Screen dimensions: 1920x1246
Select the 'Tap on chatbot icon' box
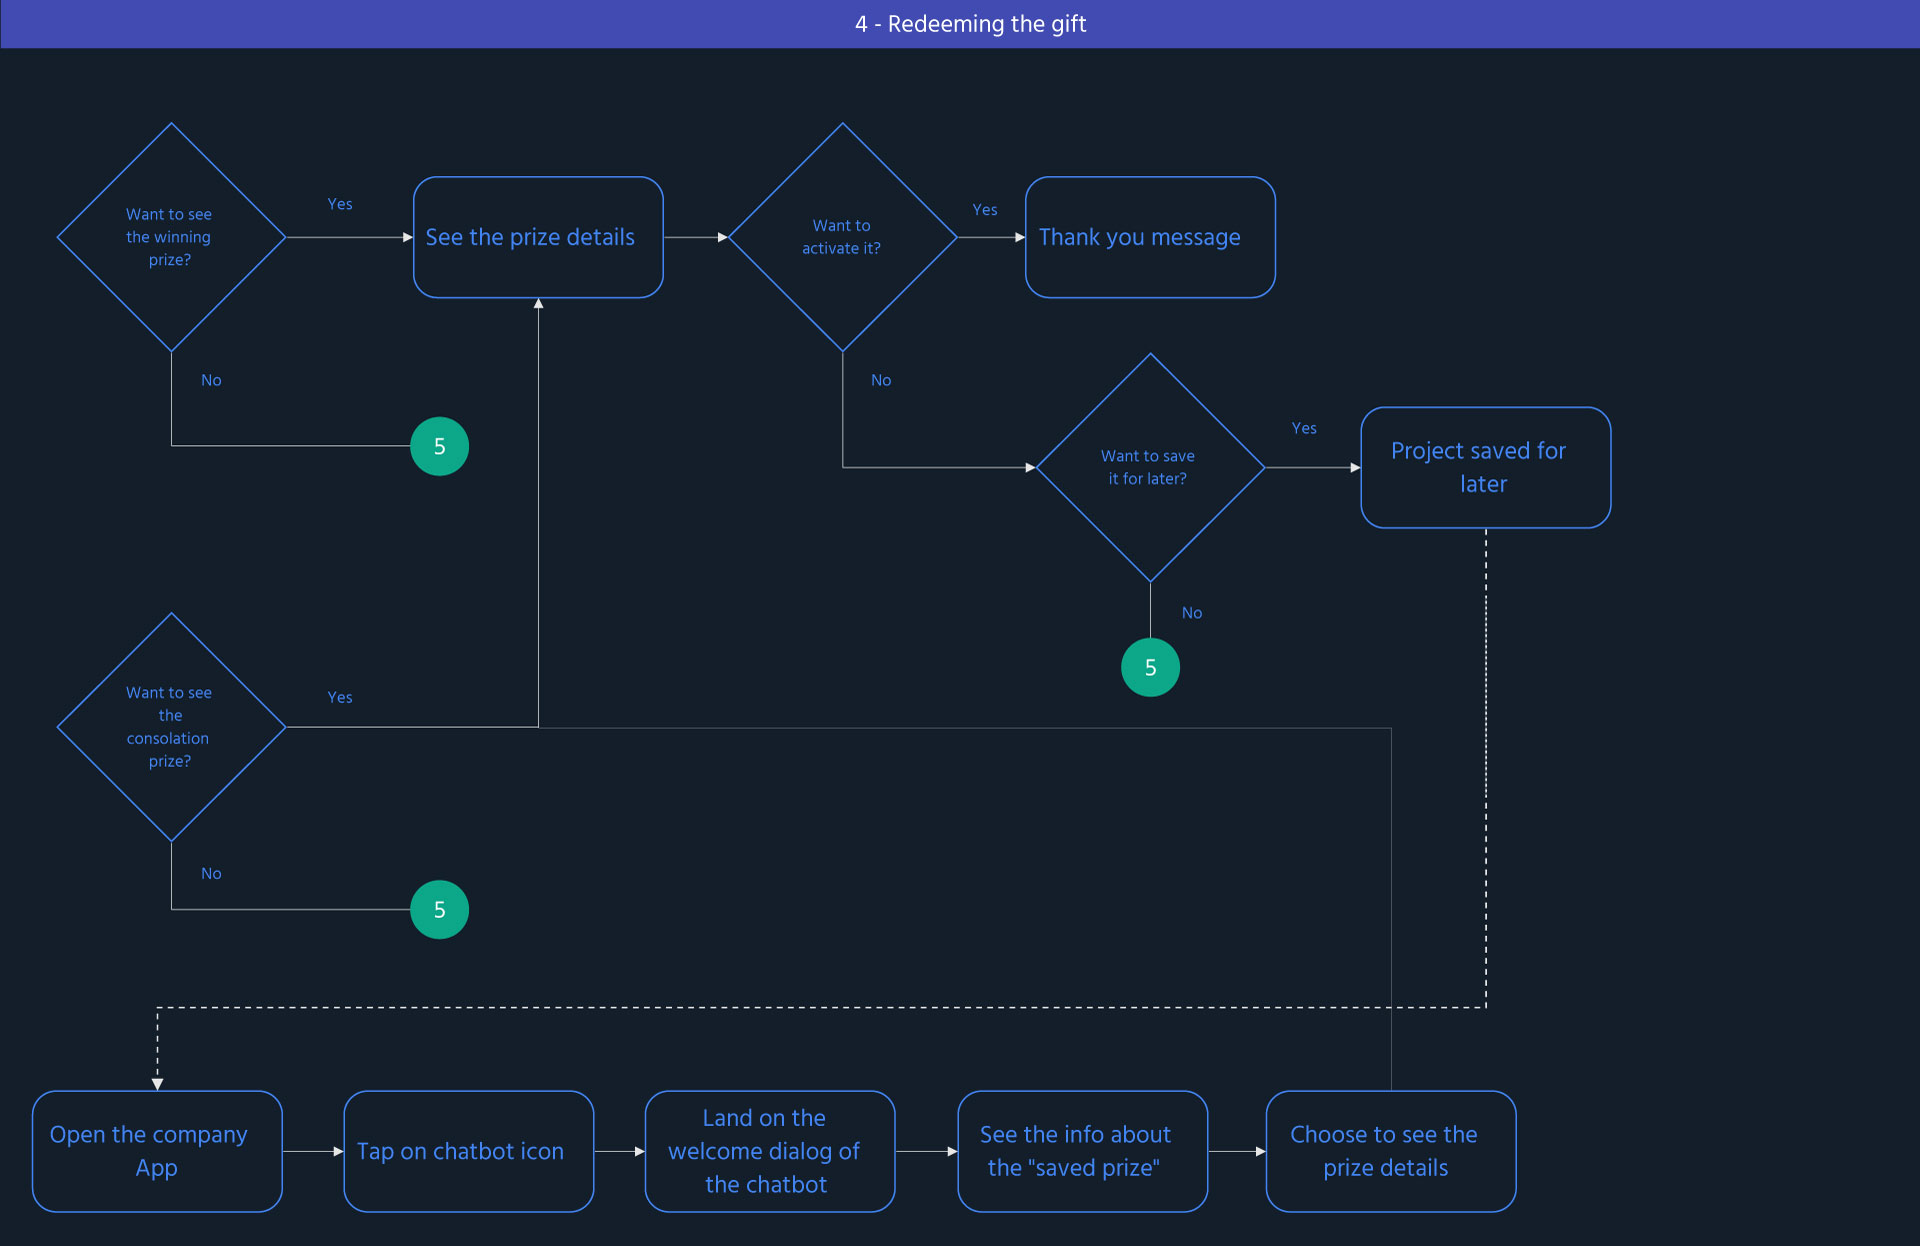coord(468,1151)
